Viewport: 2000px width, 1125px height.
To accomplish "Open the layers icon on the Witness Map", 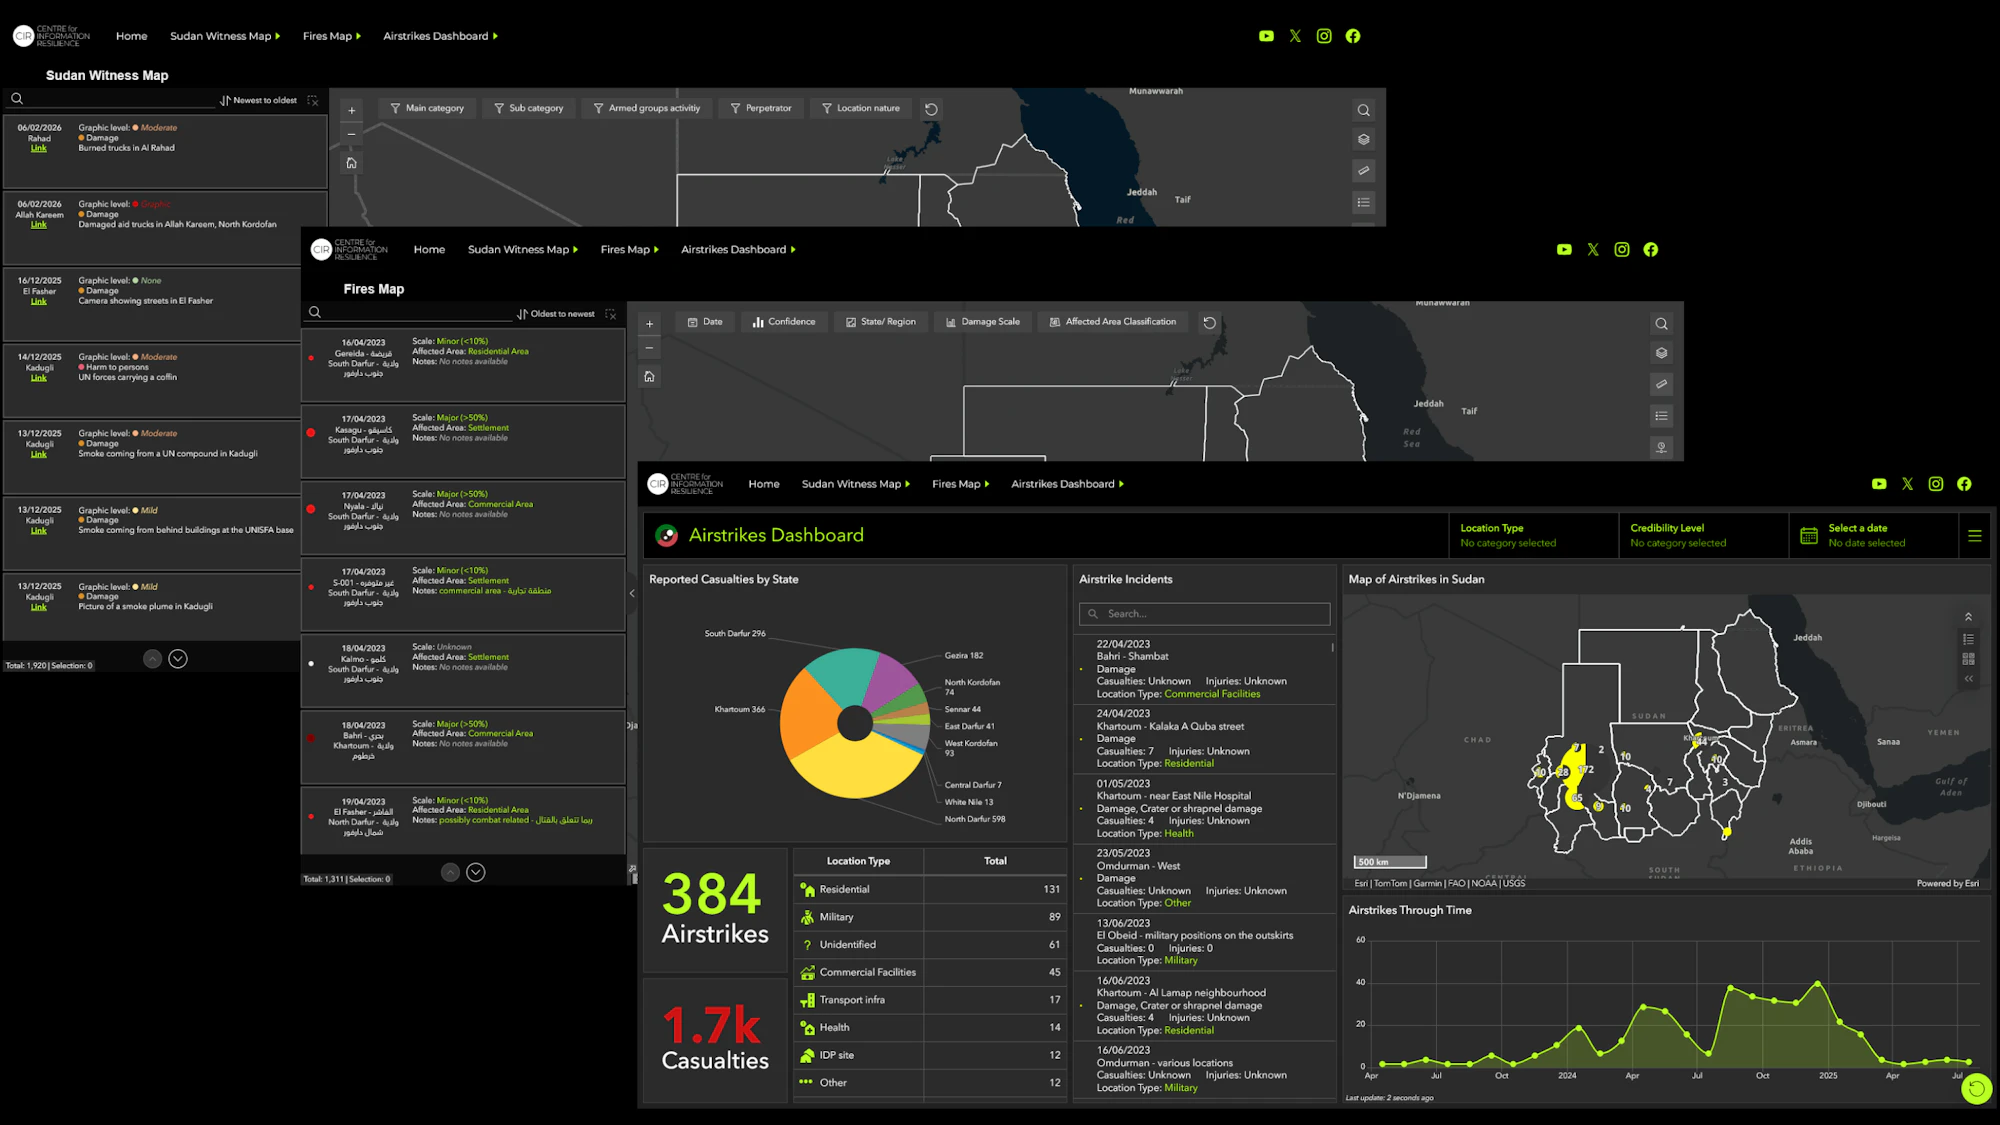I will click(x=1363, y=140).
